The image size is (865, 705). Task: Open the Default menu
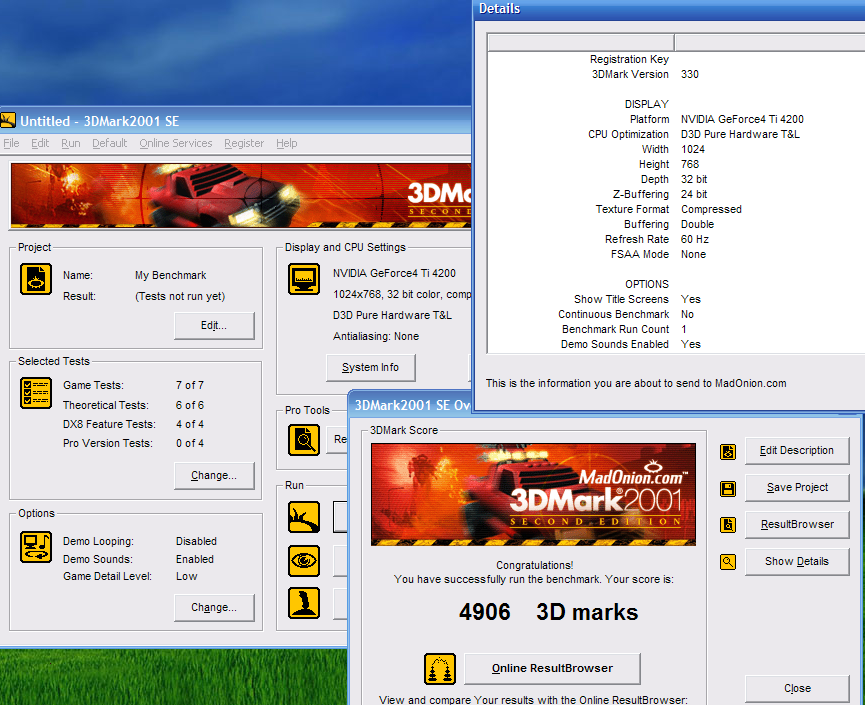[x=109, y=143]
